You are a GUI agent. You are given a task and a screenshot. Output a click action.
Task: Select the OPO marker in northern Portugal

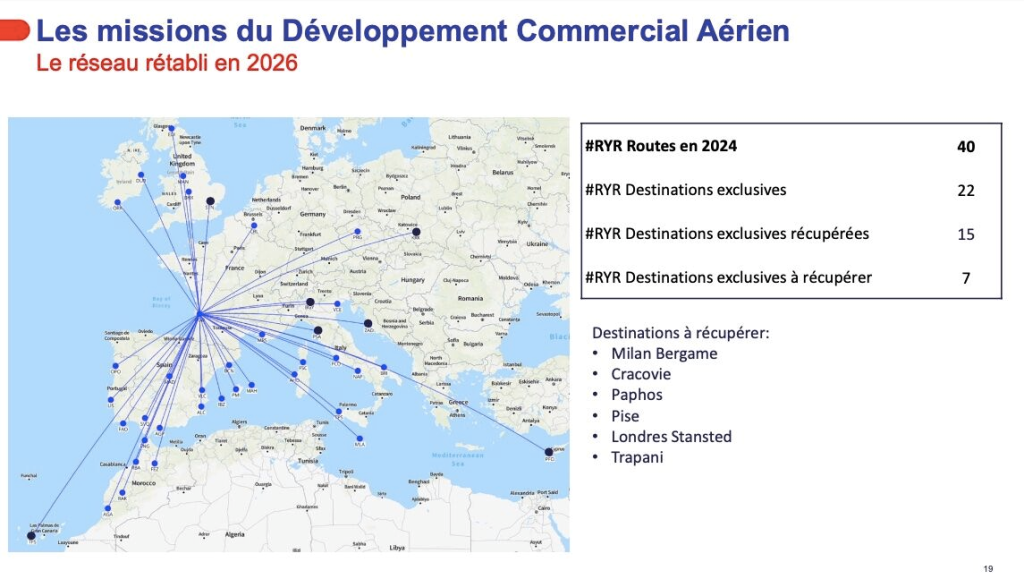click(x=116, y=365)
